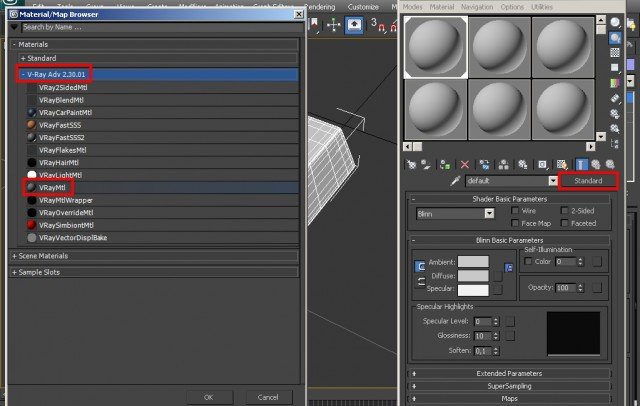Click Get Material icon in Material Editor
Viewport: 640px width, 406px height.
pyautogui.click(x=411, y=164)
